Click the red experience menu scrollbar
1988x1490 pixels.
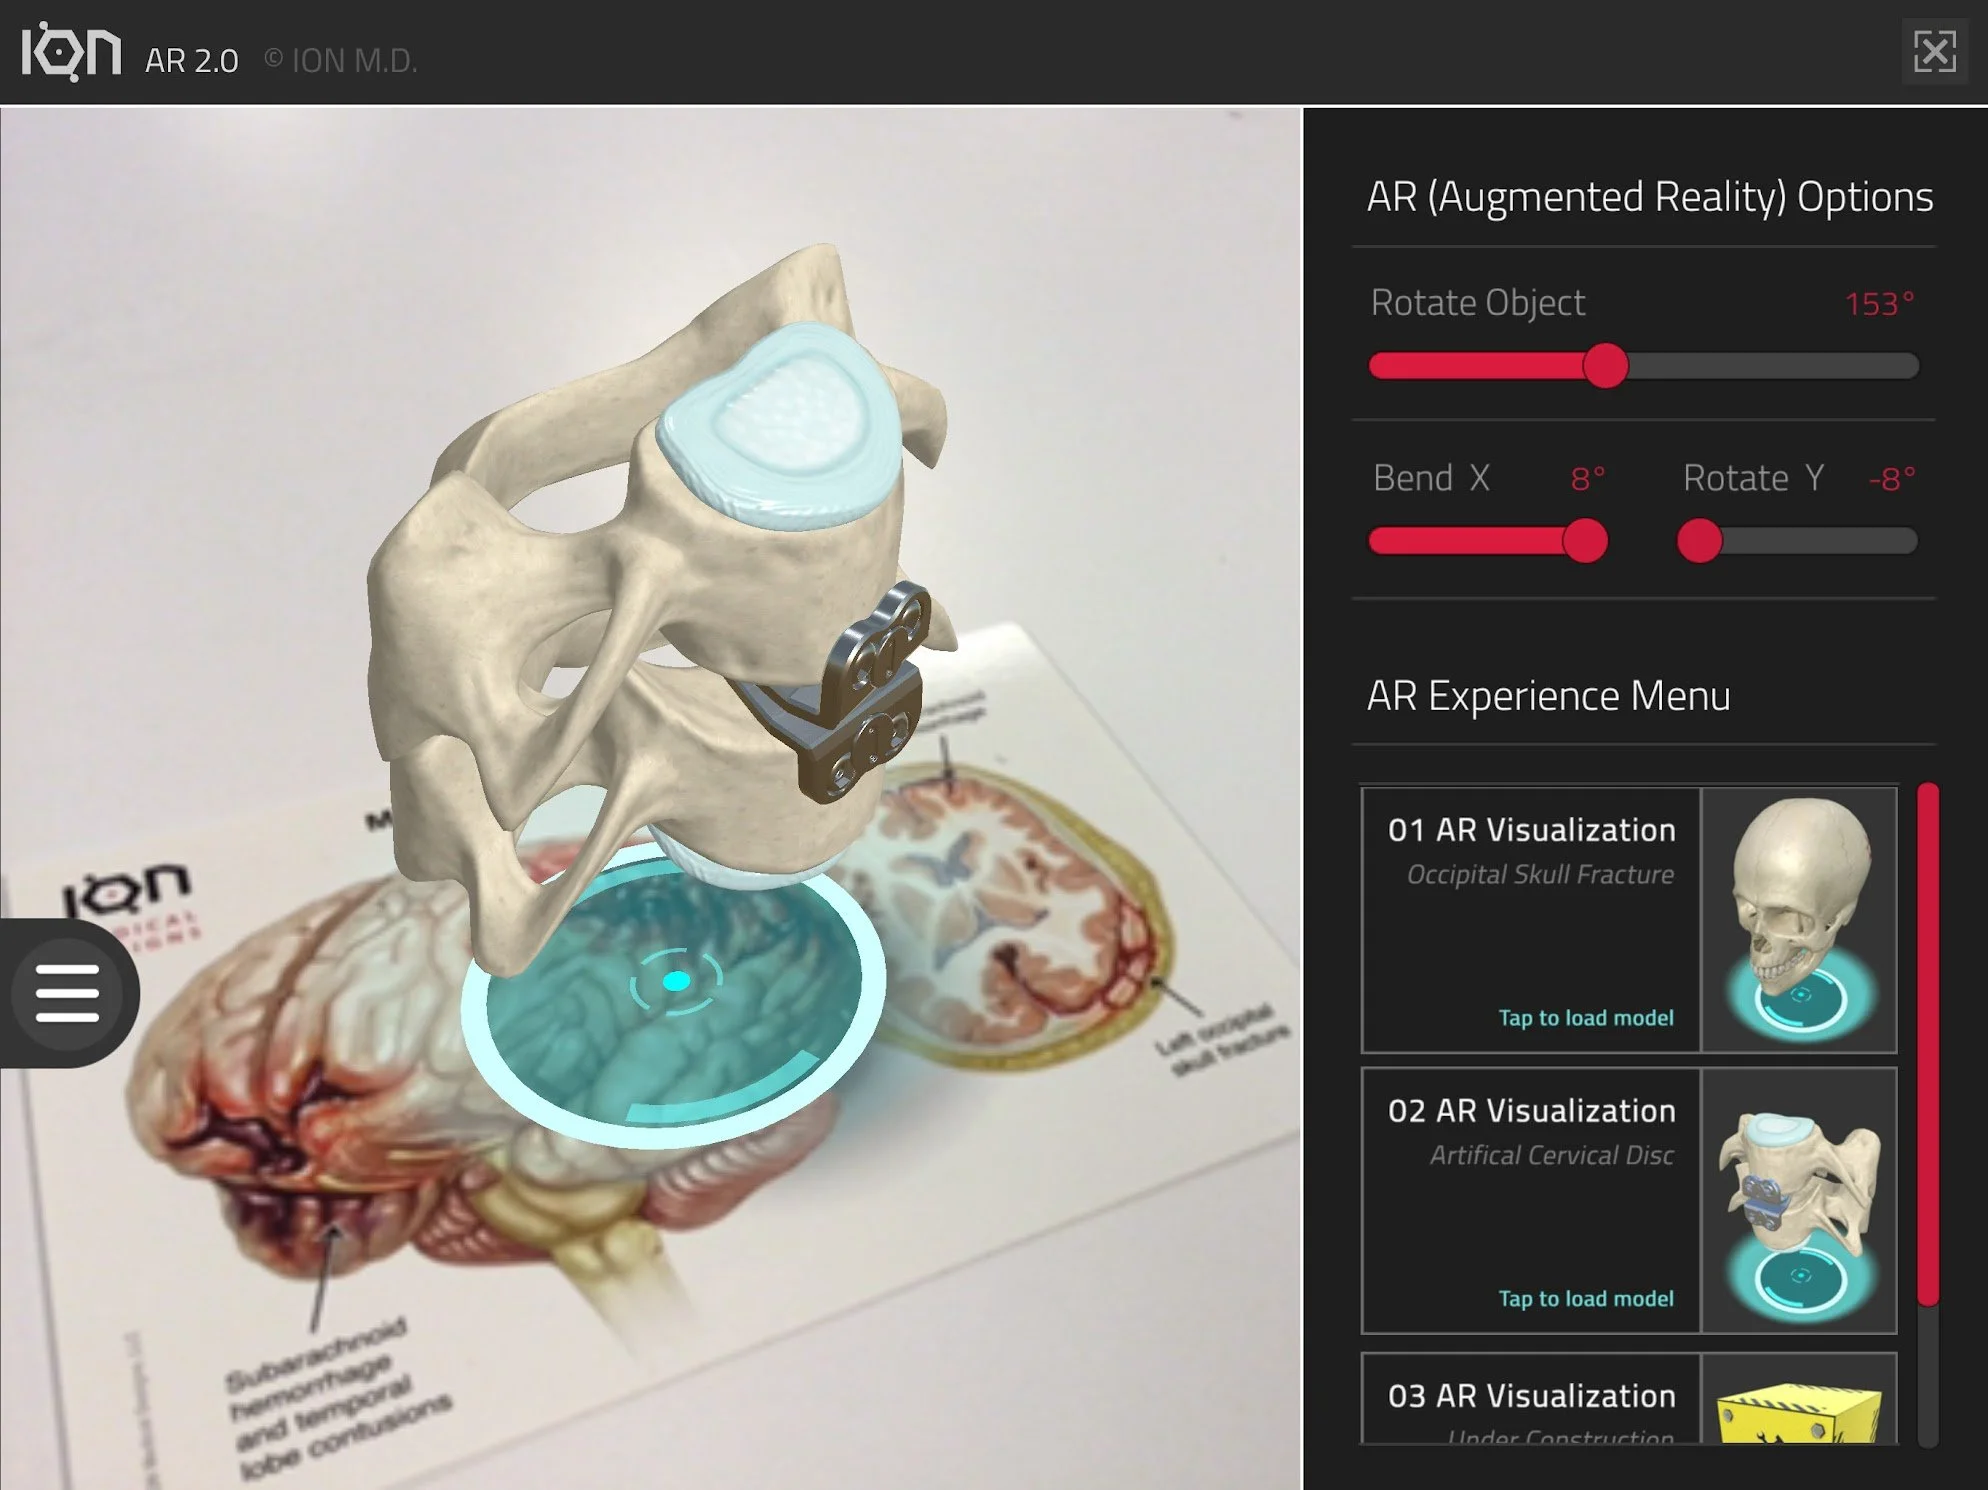1928,1044
